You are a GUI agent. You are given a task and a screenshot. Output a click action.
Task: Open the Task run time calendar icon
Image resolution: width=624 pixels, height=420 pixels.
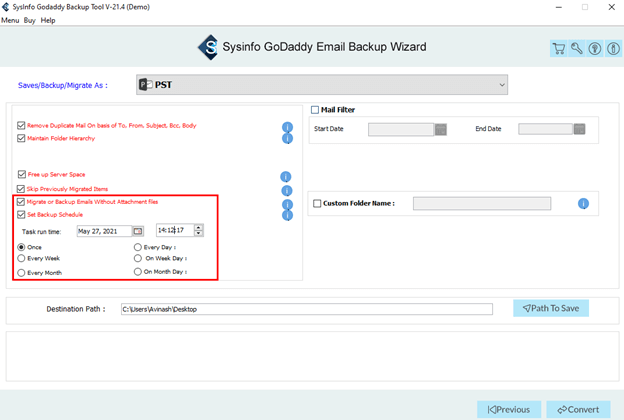(138, 231)
